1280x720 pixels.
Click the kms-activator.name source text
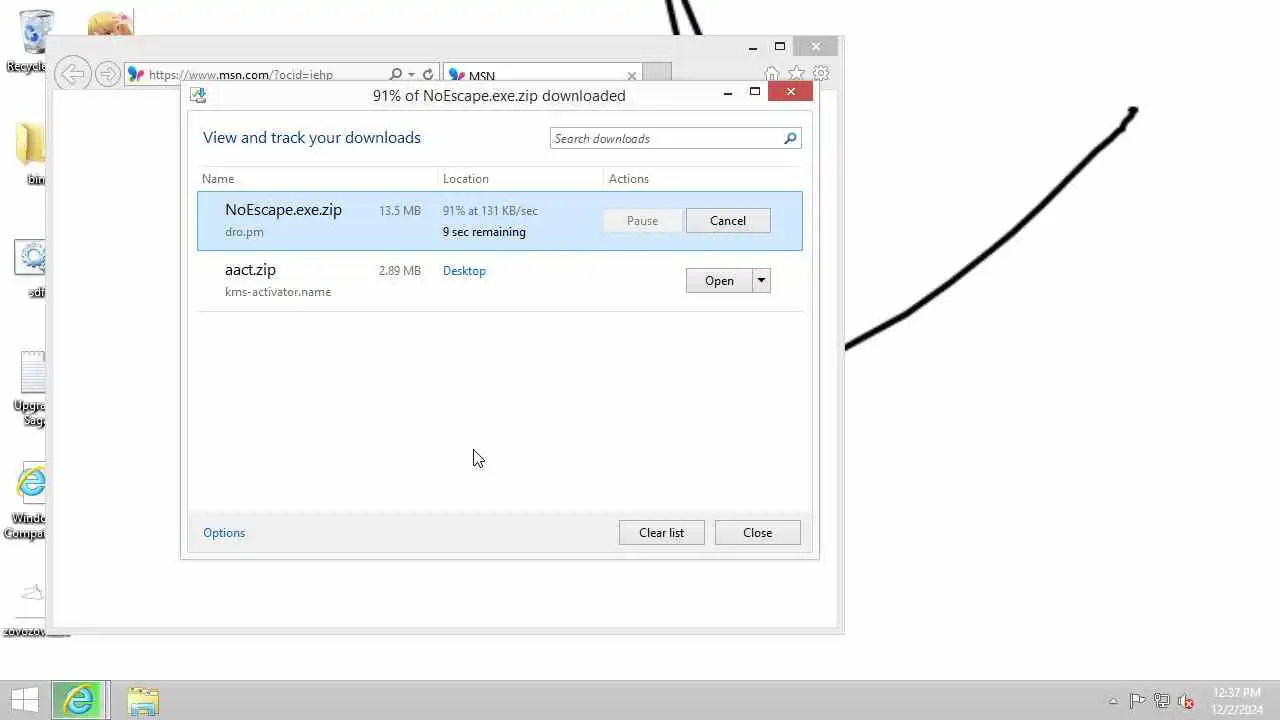(x=278, y=292)
